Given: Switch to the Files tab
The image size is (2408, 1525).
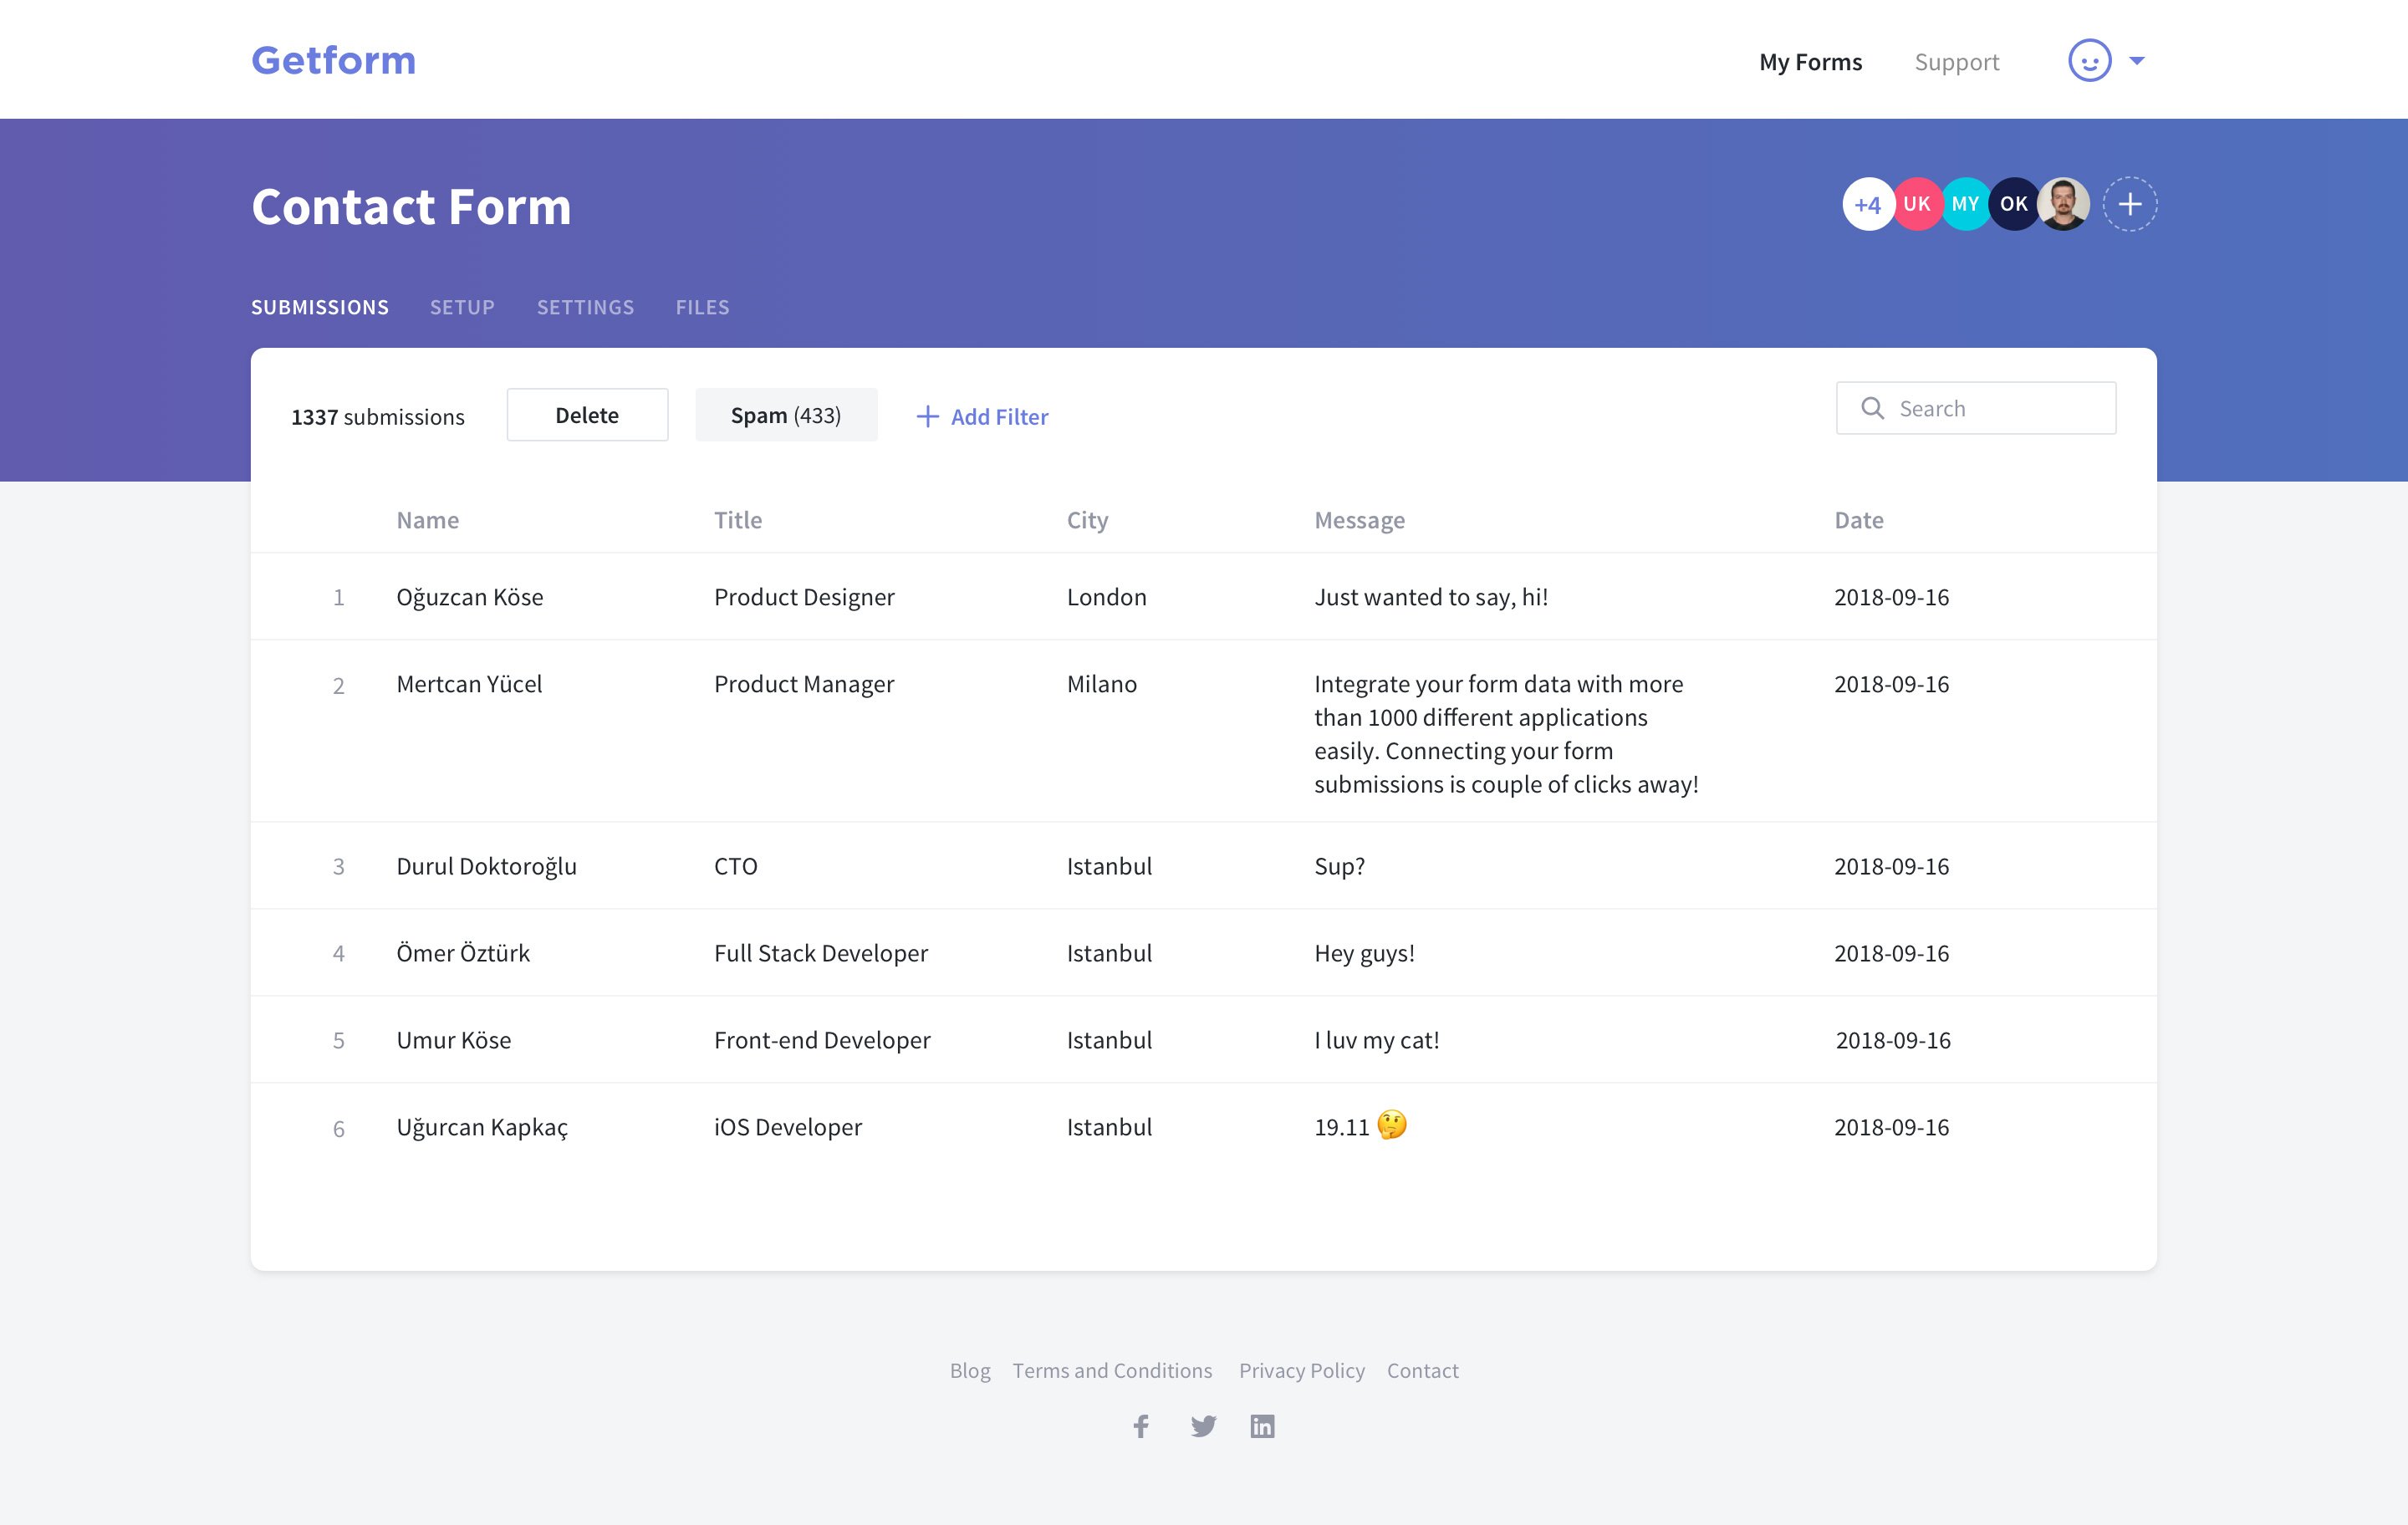Looking at the screenshot, I should click(x=702, y=307).
